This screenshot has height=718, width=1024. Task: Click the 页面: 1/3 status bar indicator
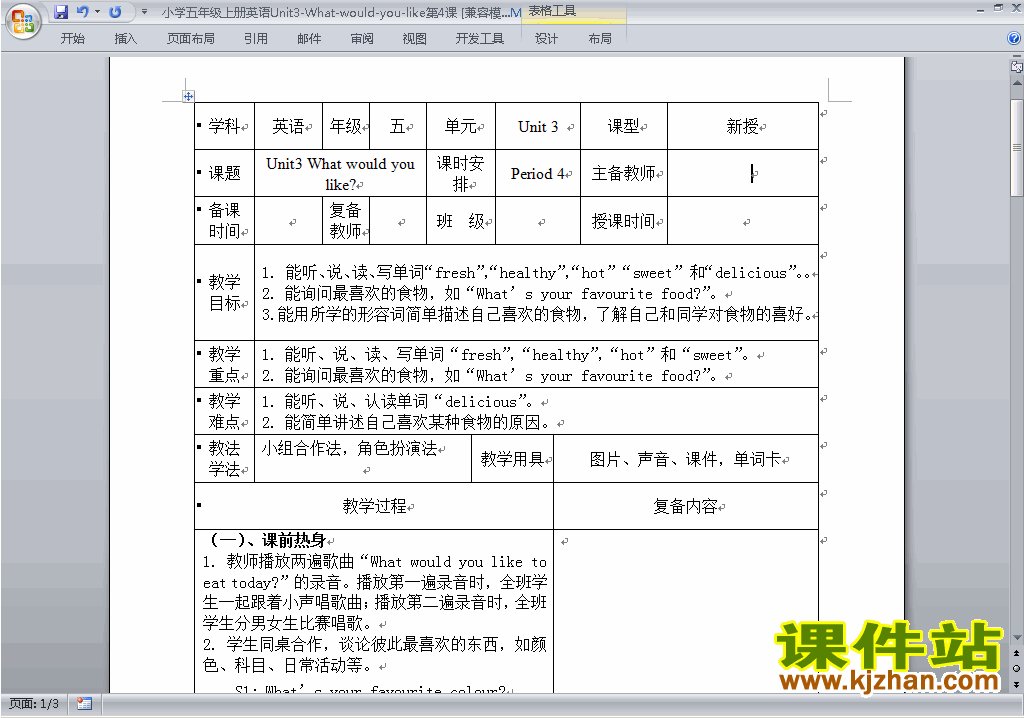[x=33, y=704]
